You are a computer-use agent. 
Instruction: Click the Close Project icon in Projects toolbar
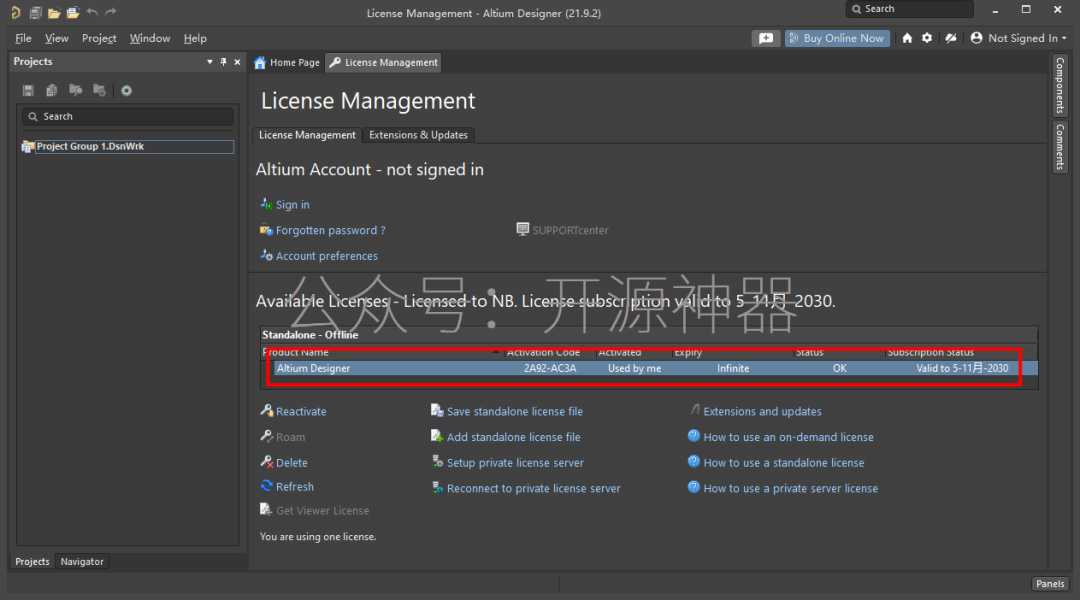pos(99,90)
